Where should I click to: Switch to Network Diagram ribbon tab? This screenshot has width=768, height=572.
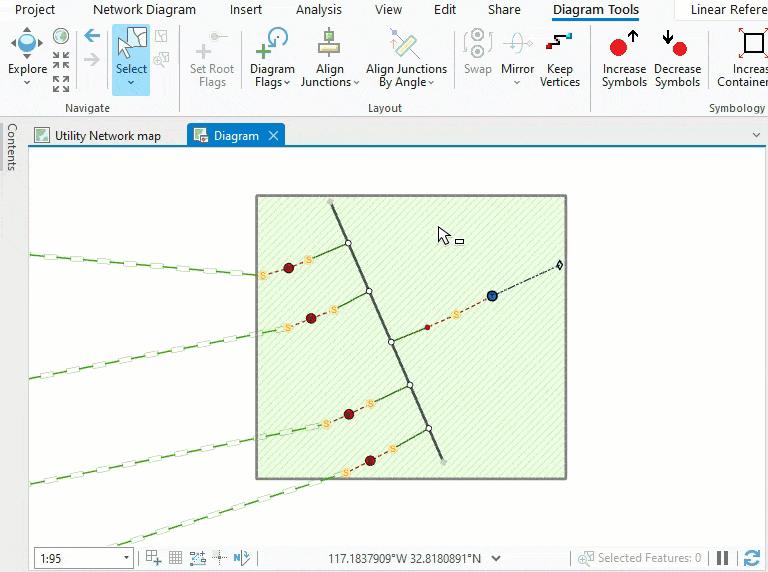(144, 9)
